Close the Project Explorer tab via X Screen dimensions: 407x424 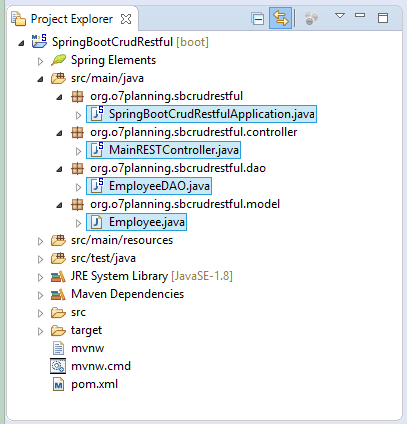click(x=126, y=19)
